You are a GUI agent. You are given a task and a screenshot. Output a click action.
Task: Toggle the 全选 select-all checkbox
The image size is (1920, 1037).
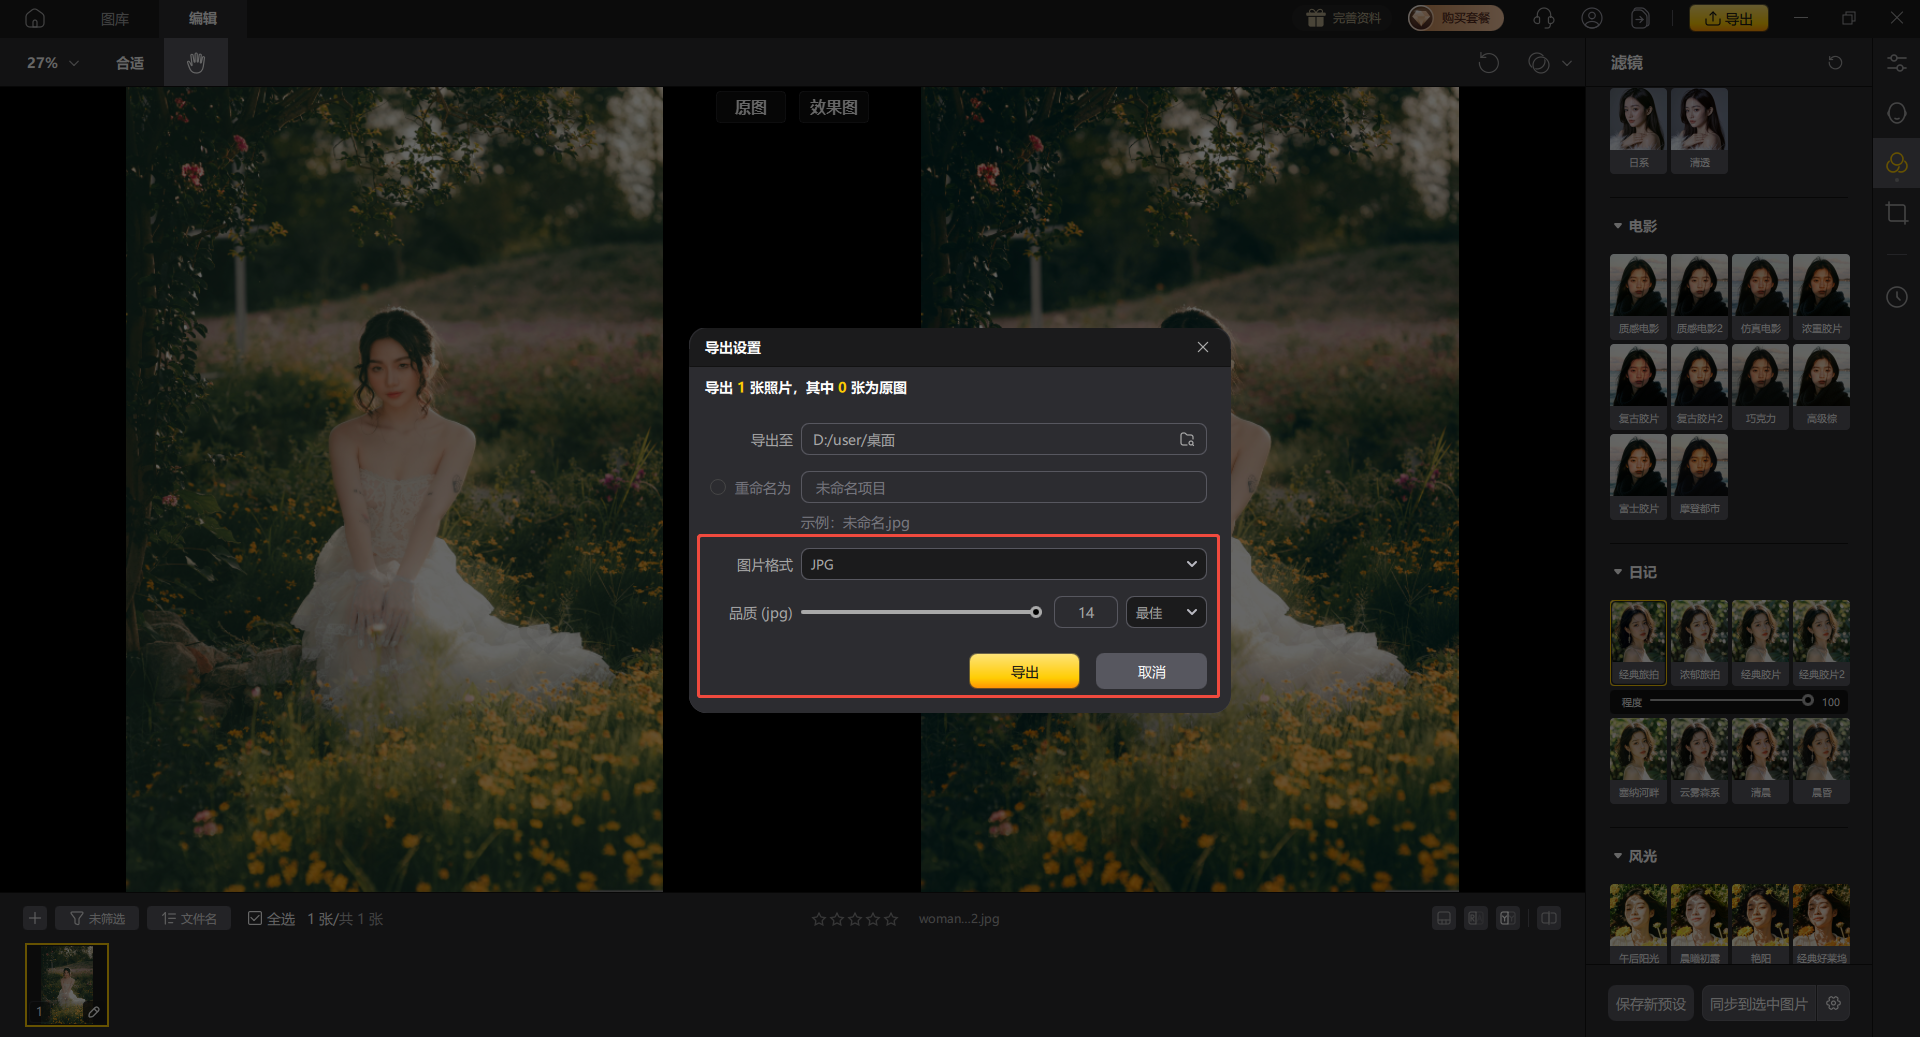[x=255, y=919]
